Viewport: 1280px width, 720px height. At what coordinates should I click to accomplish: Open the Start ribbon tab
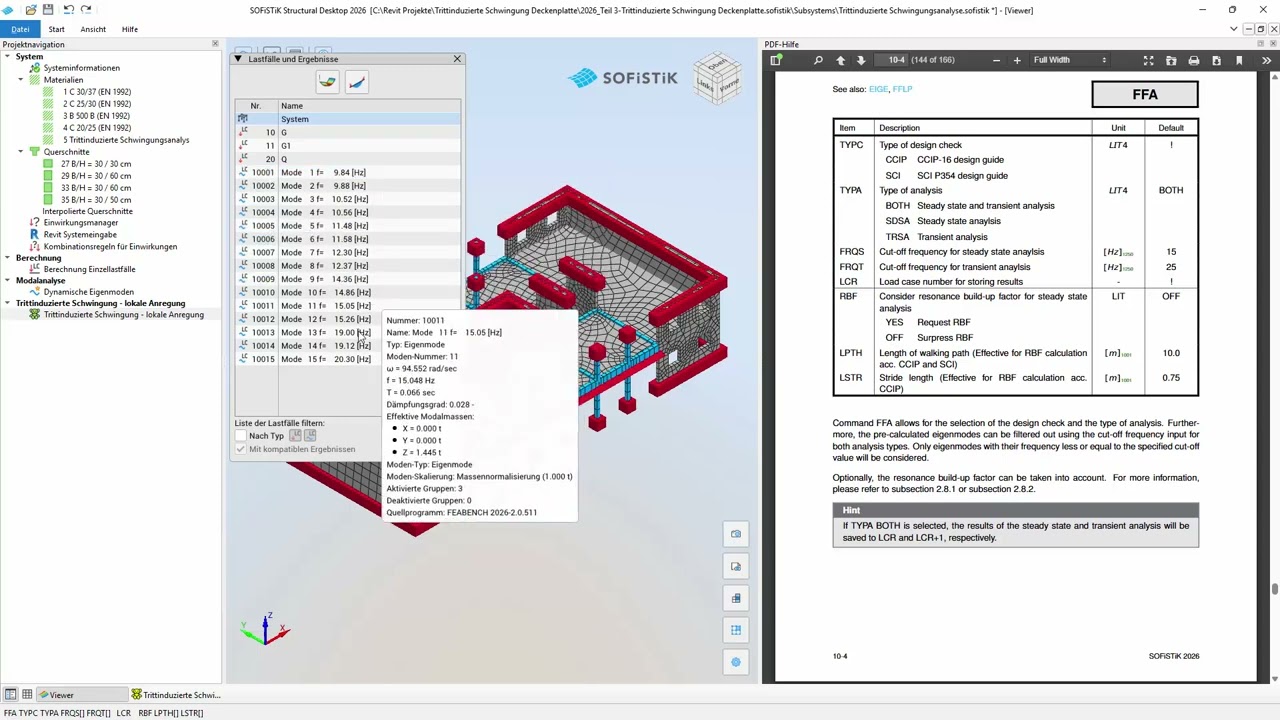[56, 29]
